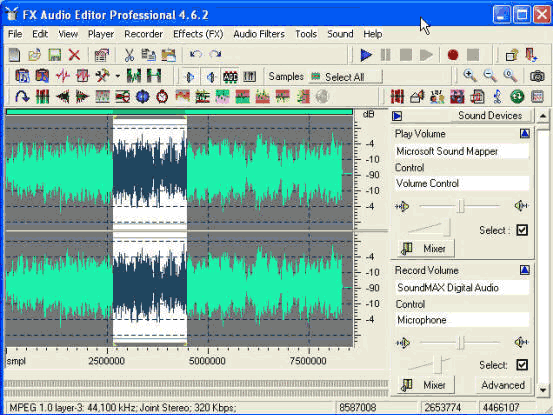Image resolution: width=553 pixels, height=415 pixels.
Task: Click the hammer and wrench tools icon
Action: pyautogui.click(x=103, y=76)
